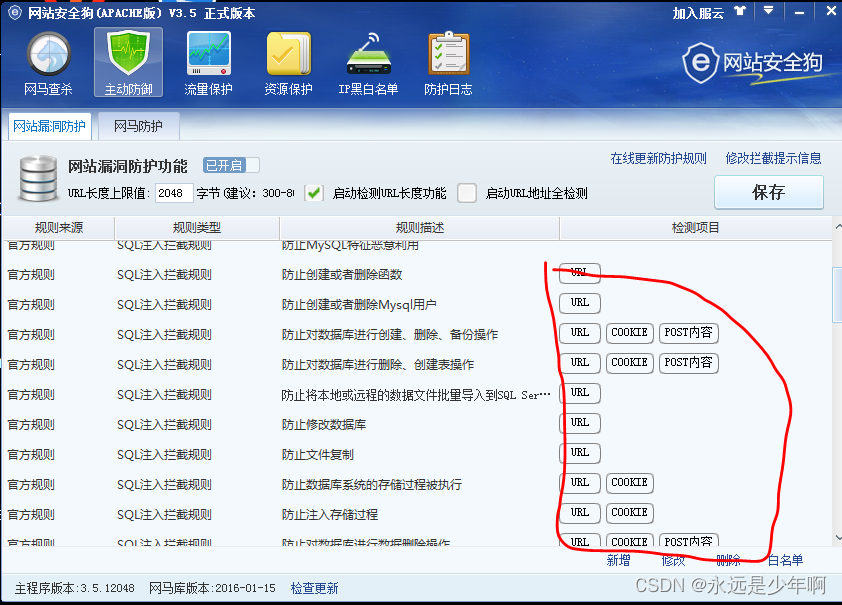842x605 pixels.
Task: Toggle URL for 防止创建或者删除Mysql用户 rule
Action: [579, 303]
